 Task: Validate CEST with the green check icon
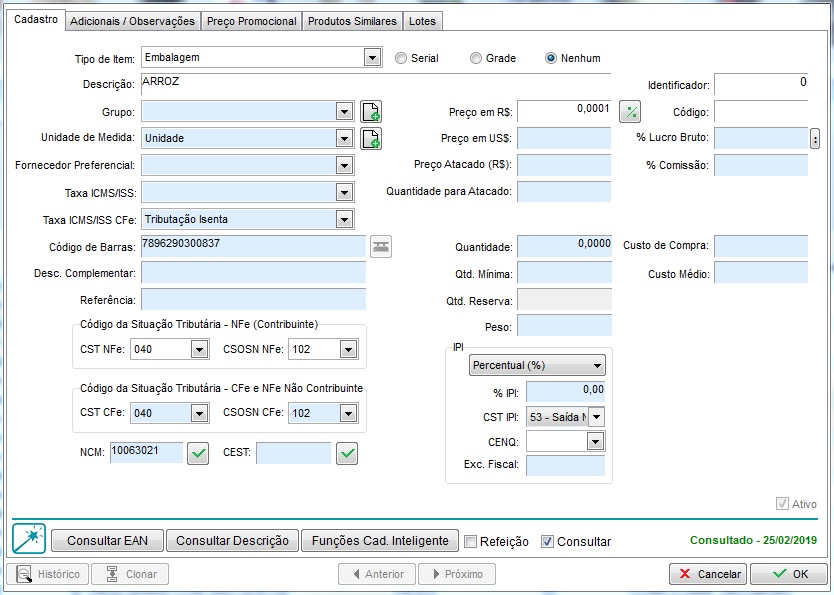[x=347, y=454]
